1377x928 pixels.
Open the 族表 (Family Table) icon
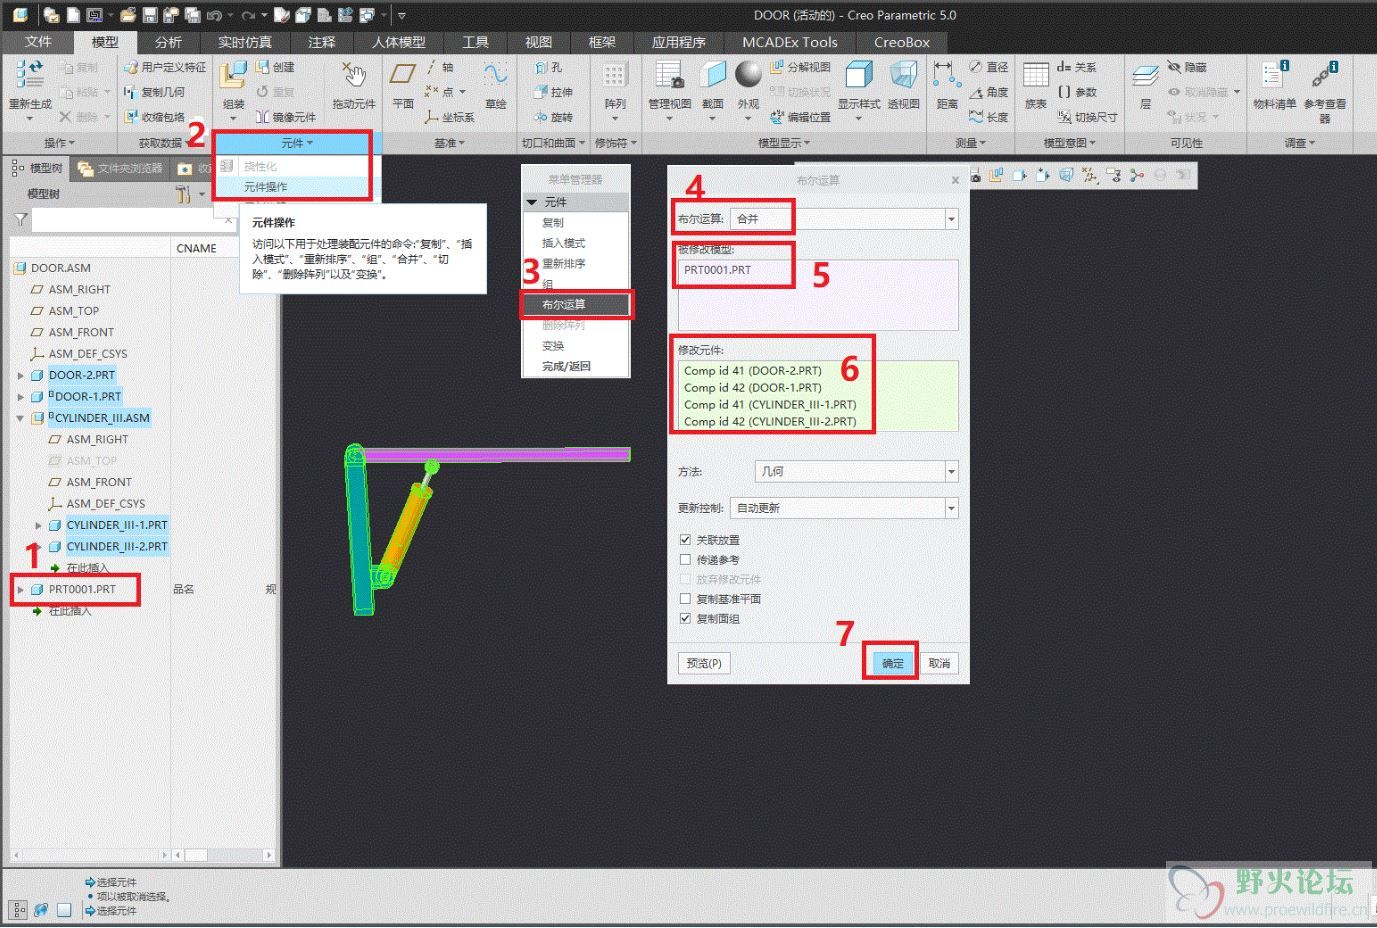(x=1036, y=76)
